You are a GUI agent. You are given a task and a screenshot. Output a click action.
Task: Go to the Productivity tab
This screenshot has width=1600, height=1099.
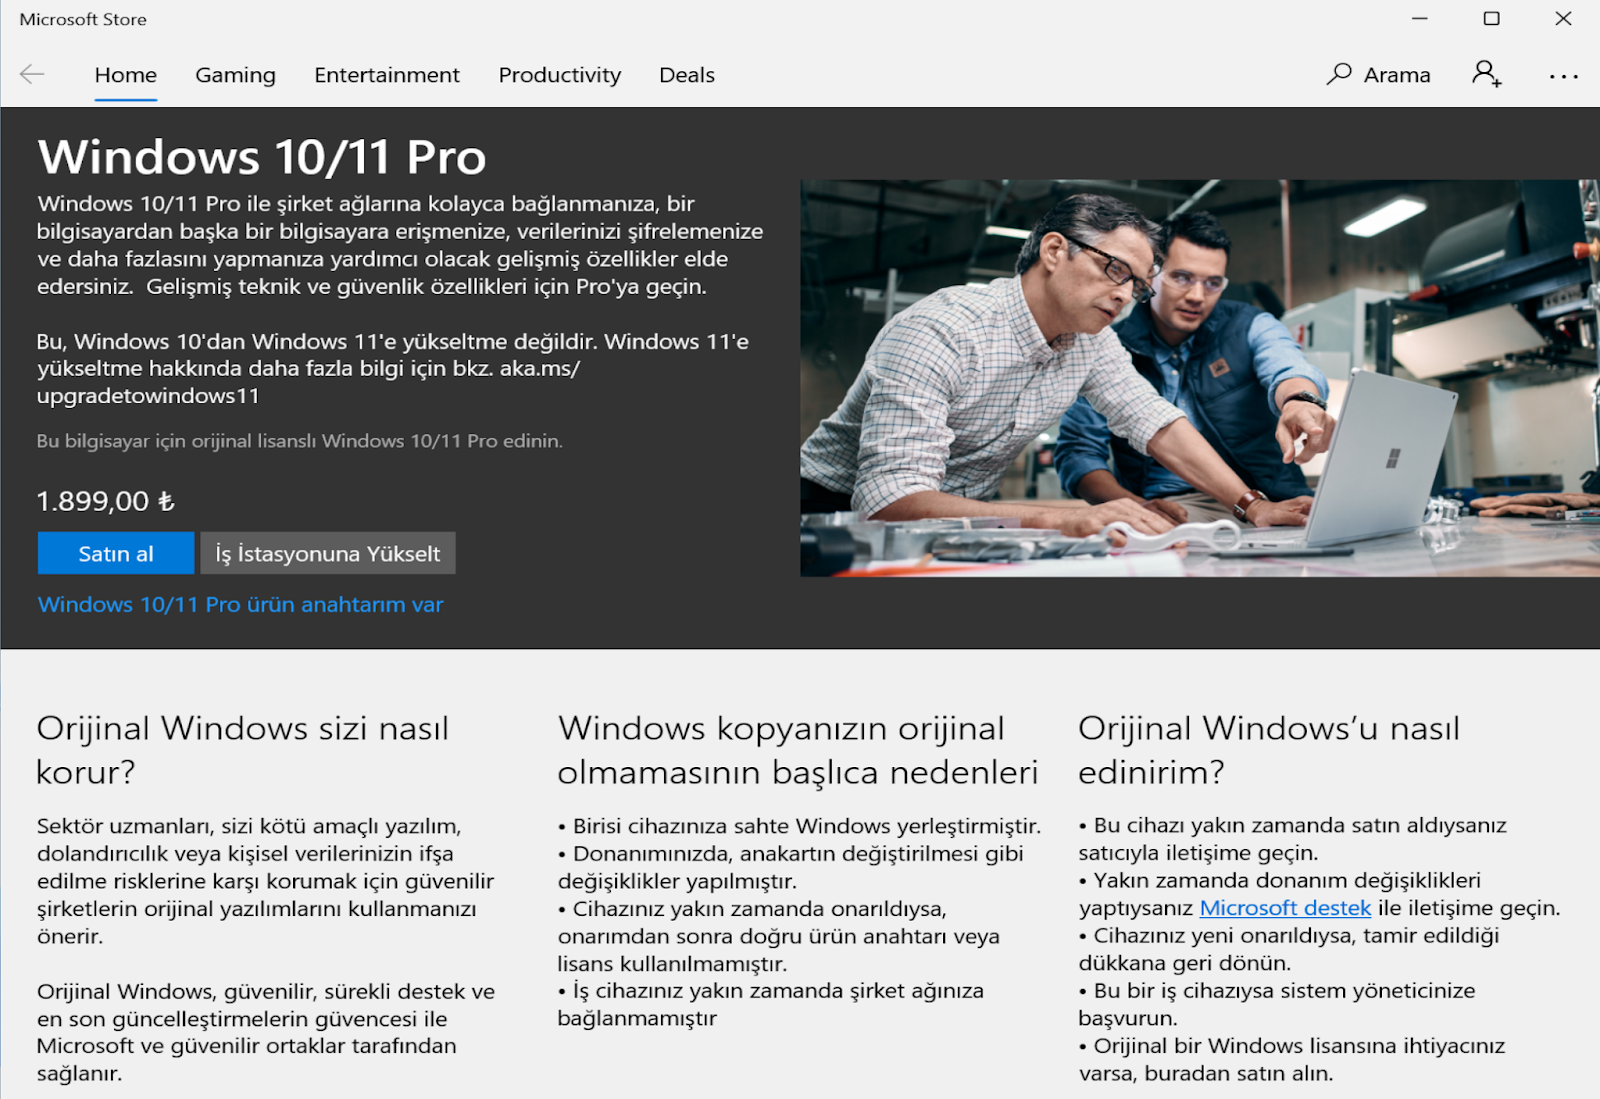(x=560, y=75)
